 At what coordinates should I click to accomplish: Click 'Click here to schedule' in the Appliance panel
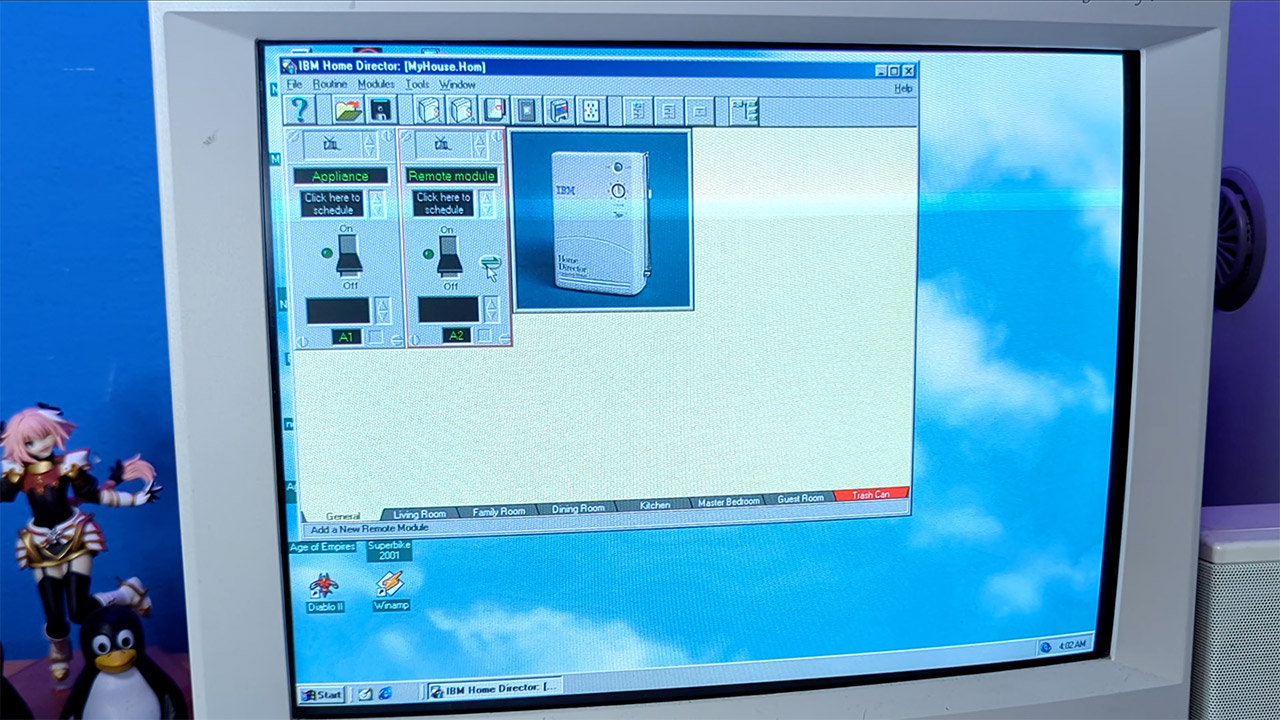tap(333, 204)
